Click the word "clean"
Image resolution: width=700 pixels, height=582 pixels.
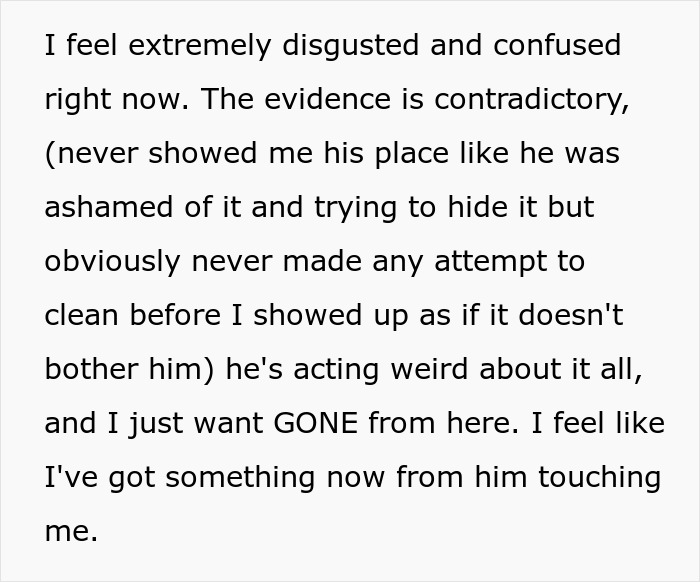click(79, 316)
